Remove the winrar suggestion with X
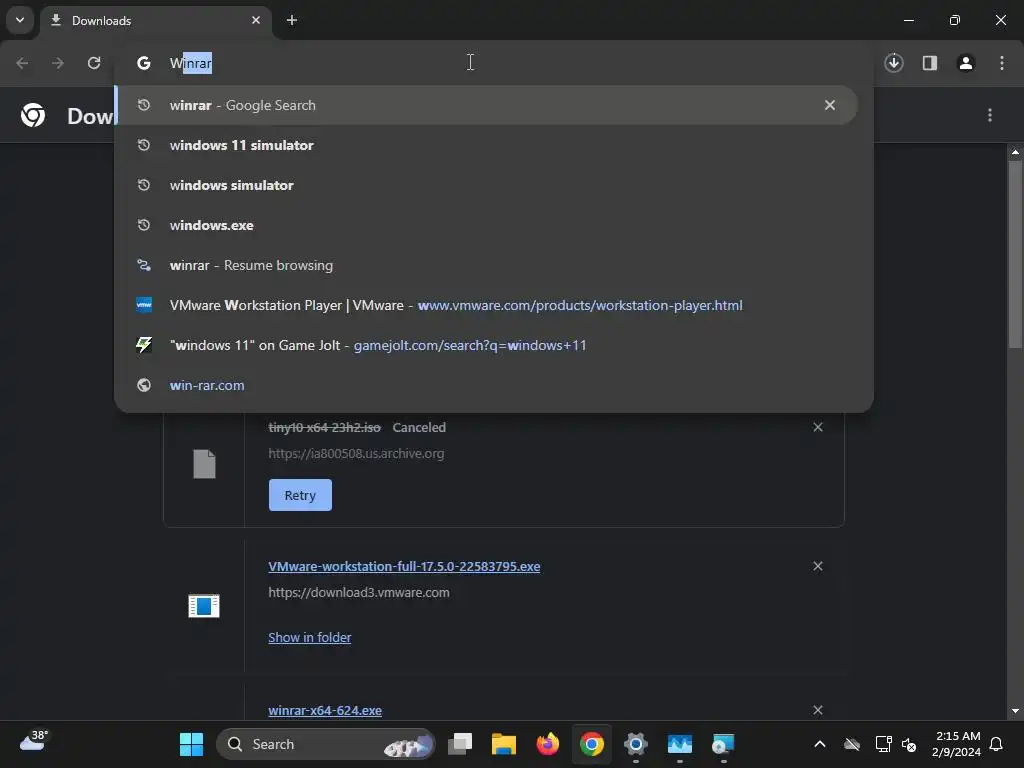 [x=829, y=105]
